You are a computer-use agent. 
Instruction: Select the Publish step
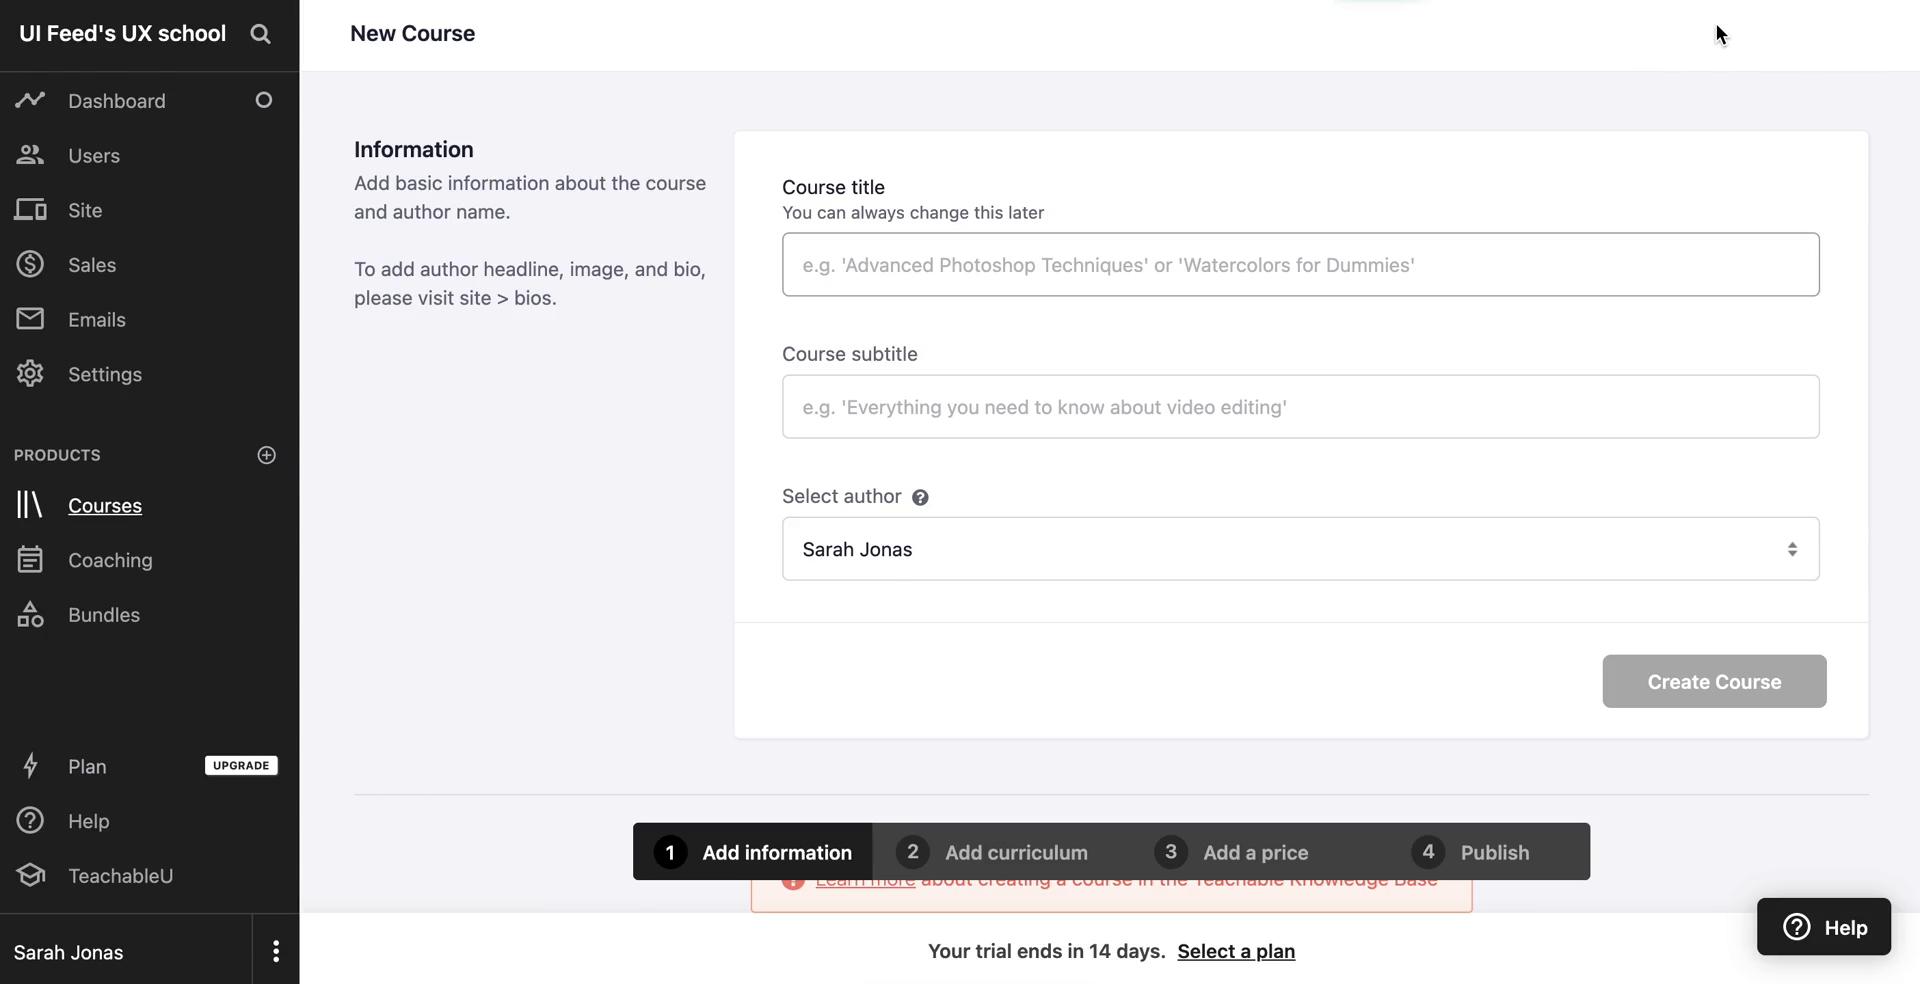(x=1470, y=852)
